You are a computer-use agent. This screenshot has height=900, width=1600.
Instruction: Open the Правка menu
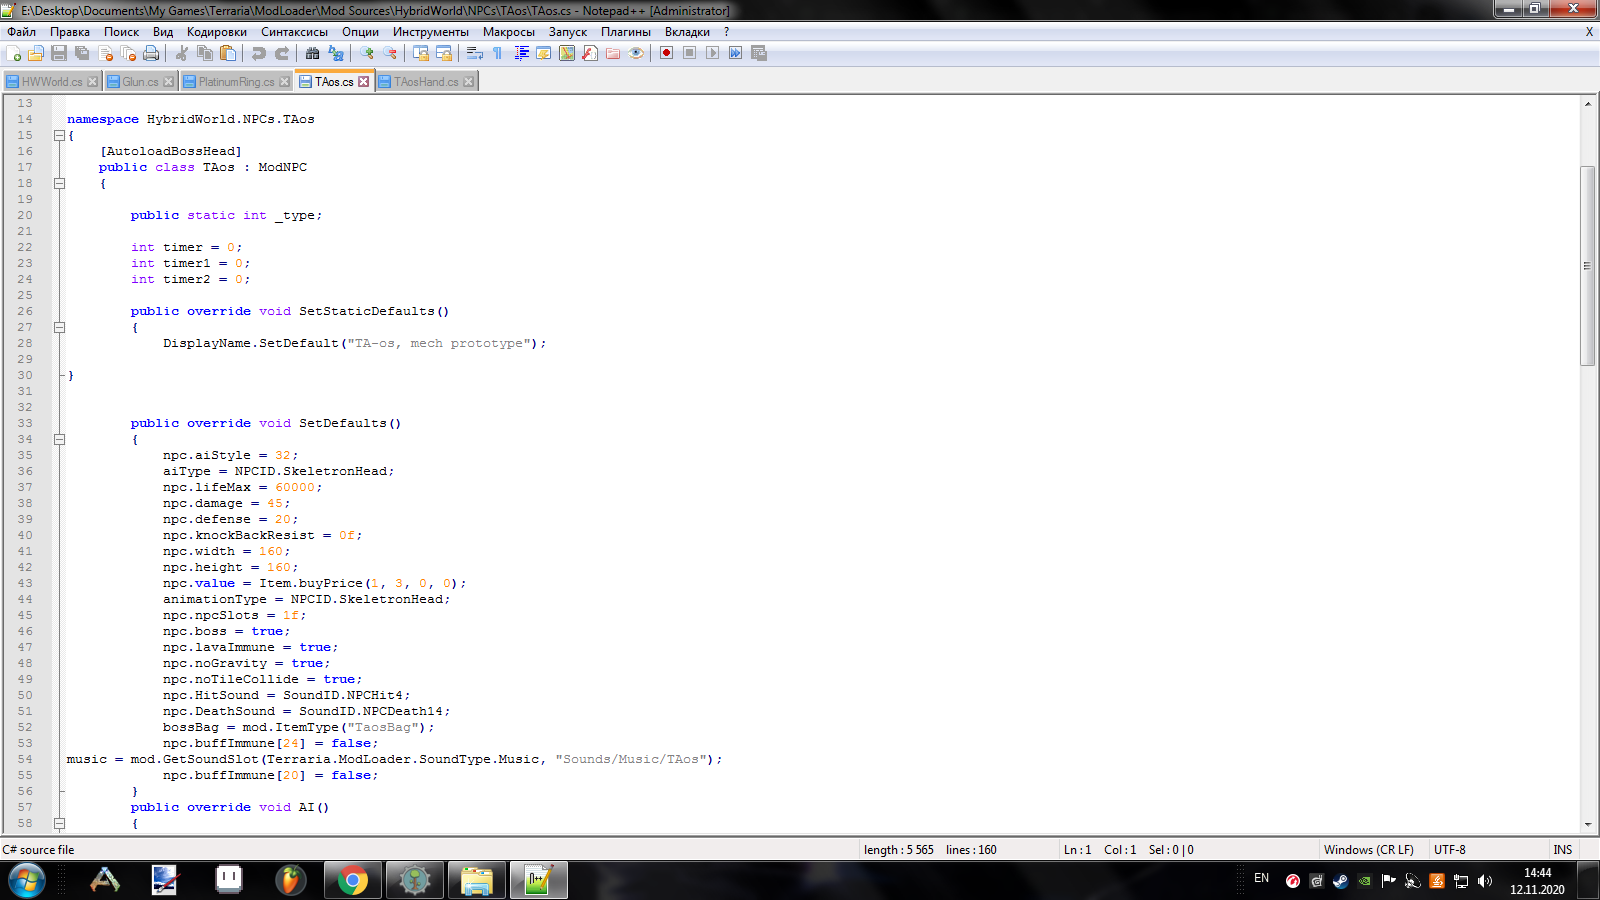[x=70, y=32]
